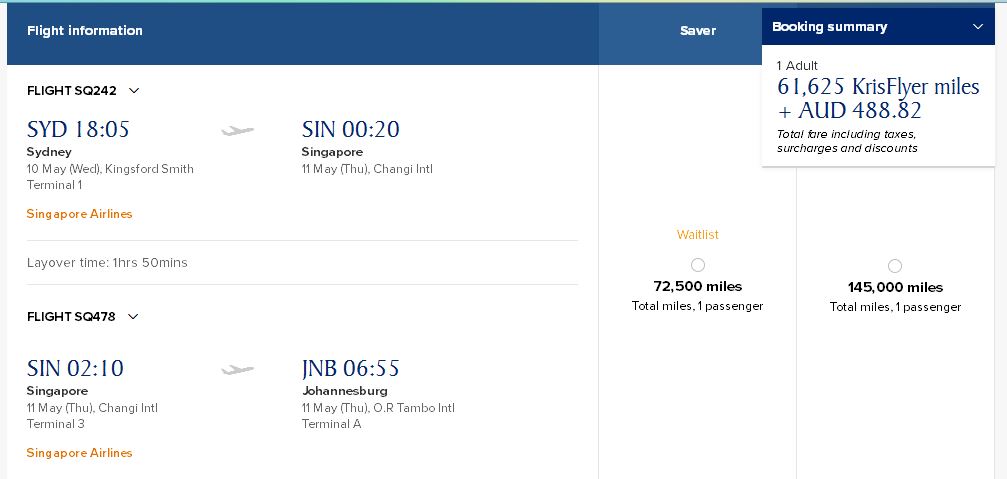Screen dimensions: 1007x479
Task: Select the 145,000 miles radio button
Action: (895, 266)
